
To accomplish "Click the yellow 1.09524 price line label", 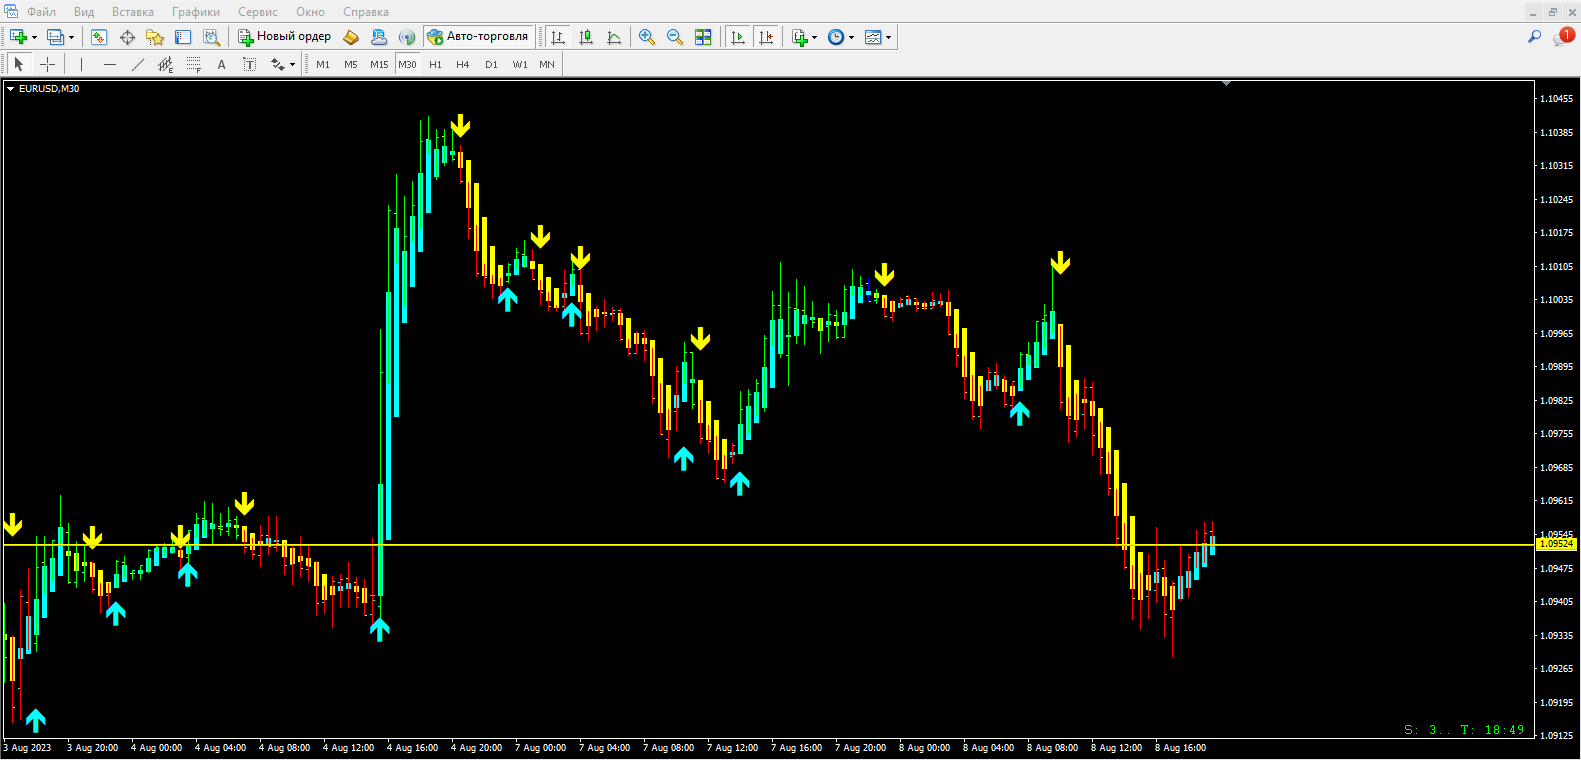I will pyautogui.click(x=1556, y=544).
